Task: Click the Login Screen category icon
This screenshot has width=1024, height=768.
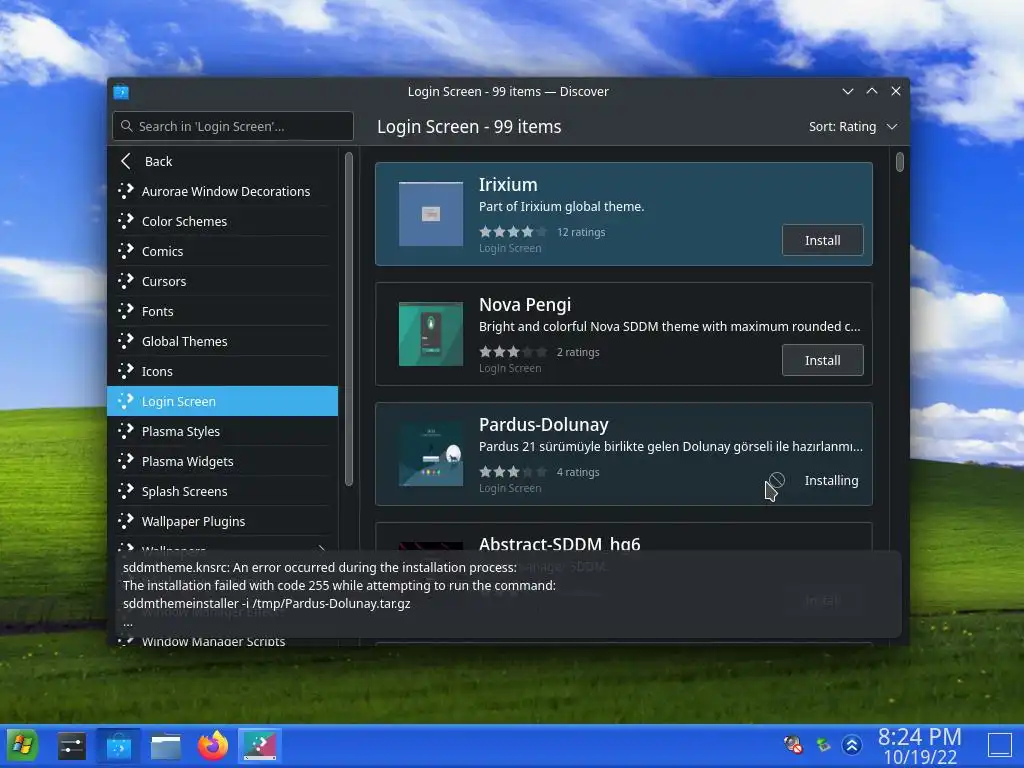Action: (125, 402)
